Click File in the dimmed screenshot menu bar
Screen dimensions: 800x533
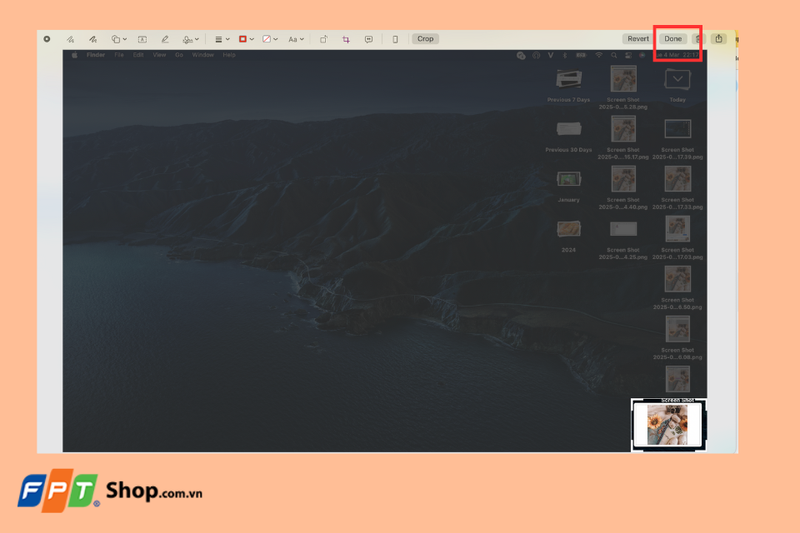point(119,55)
